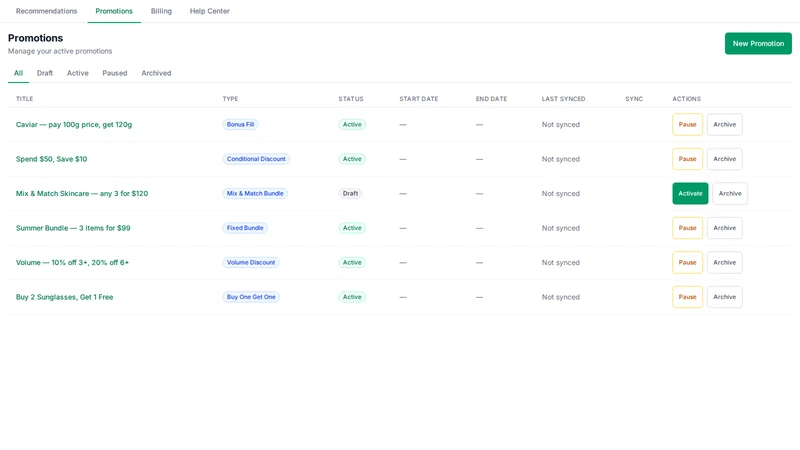Archive the Summer Bundle promotion

[724, 228]
